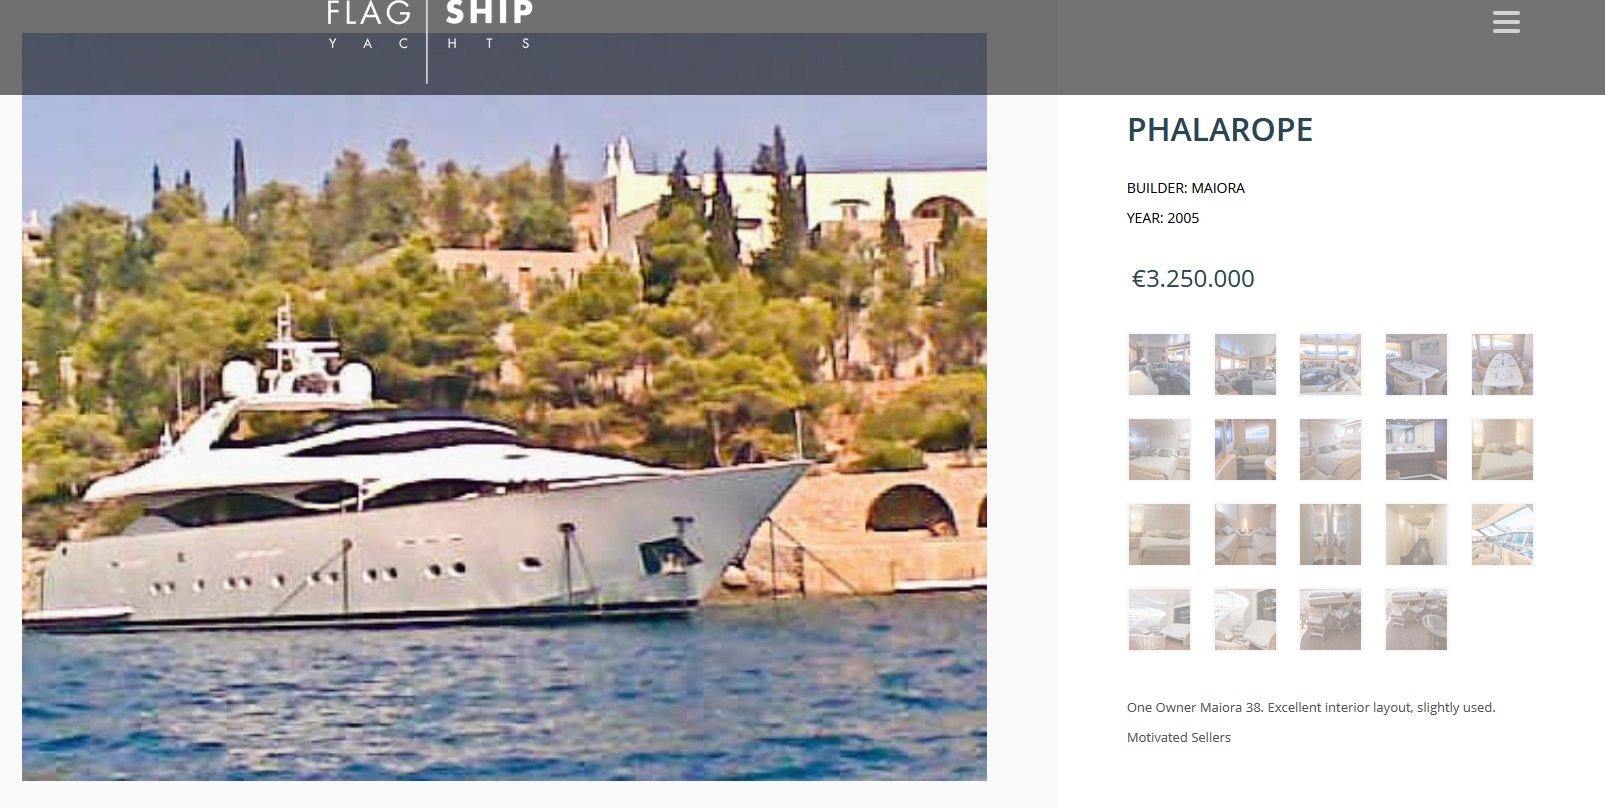Open the sofa-under-window cabin thumbnail
Image resolution: width=1605 pixels, height=808 pixels.
click(x=1245, y=450)
